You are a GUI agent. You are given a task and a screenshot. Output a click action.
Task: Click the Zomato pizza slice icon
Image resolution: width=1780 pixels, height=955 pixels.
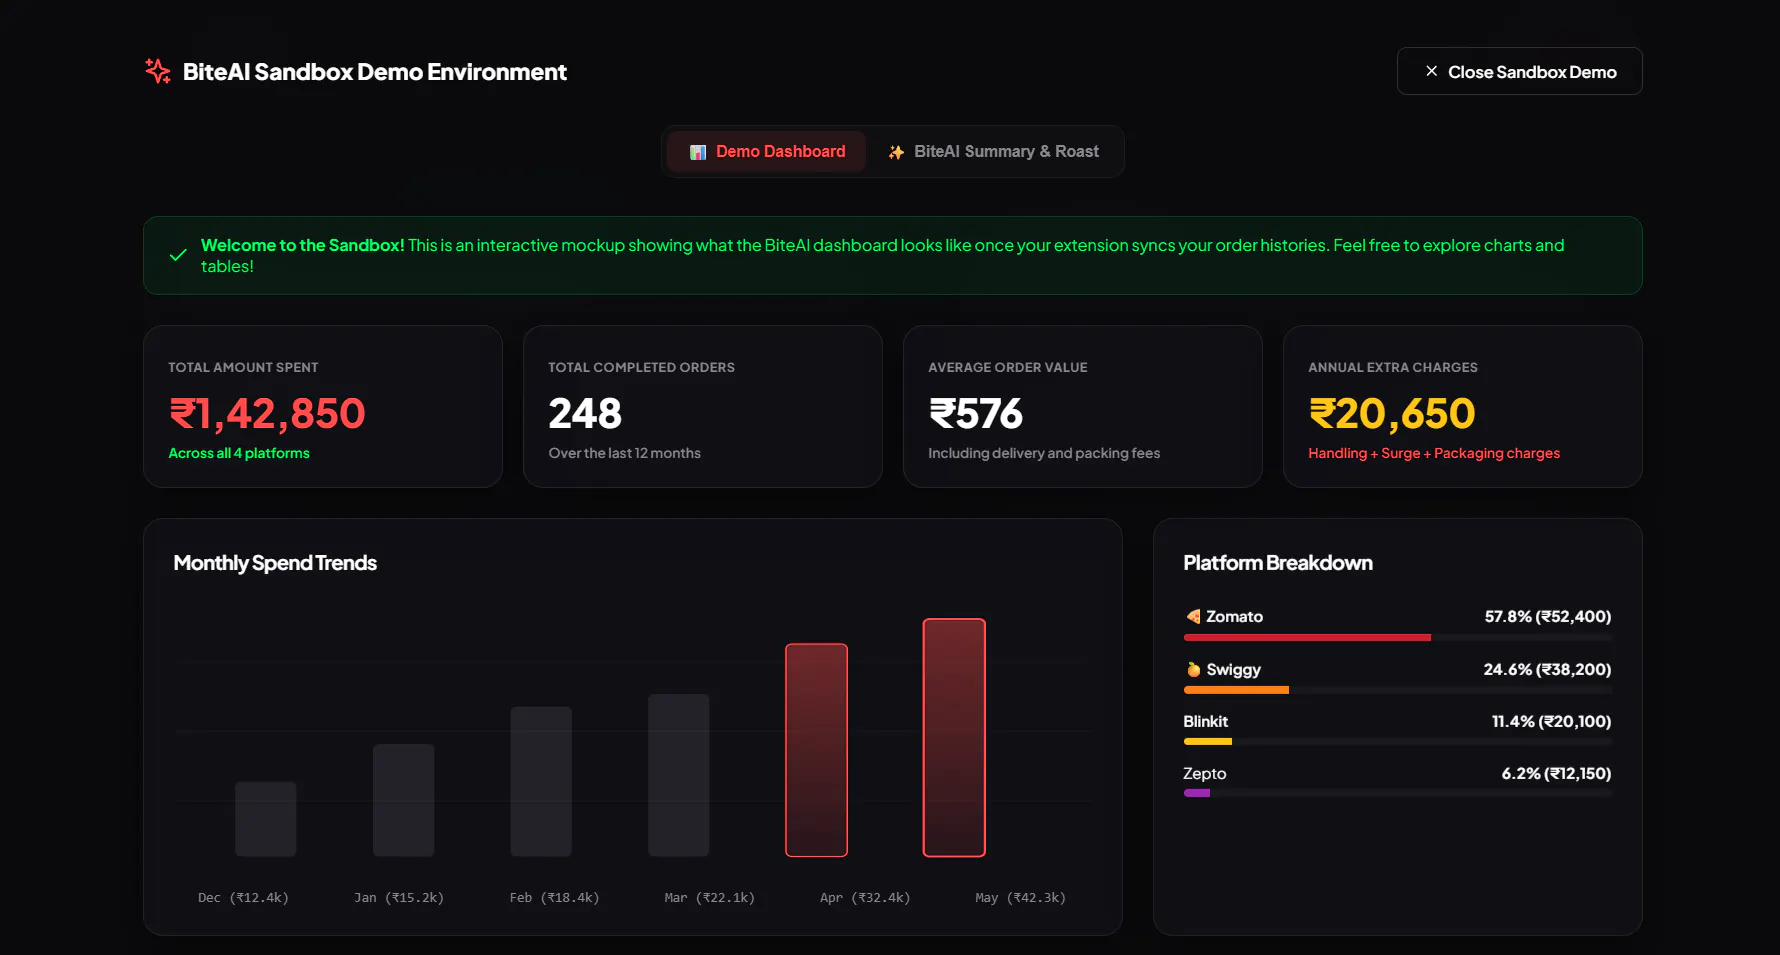(x=1193, y=616)
